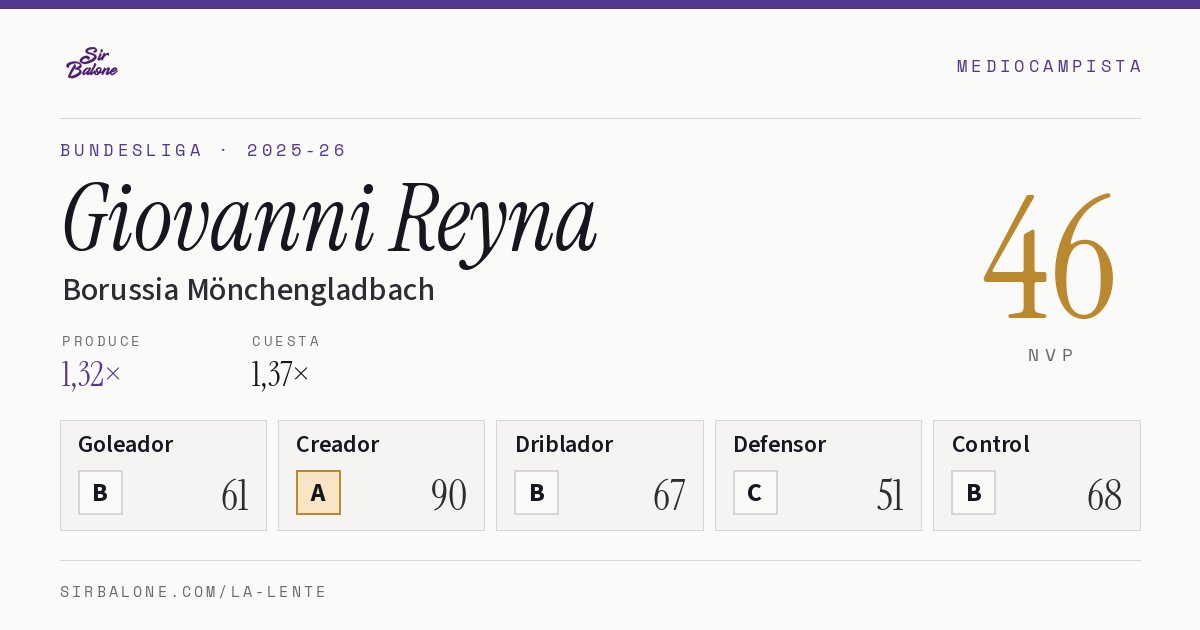Click the PRODUCE label

pyautogui.click(x=102, y=341)
